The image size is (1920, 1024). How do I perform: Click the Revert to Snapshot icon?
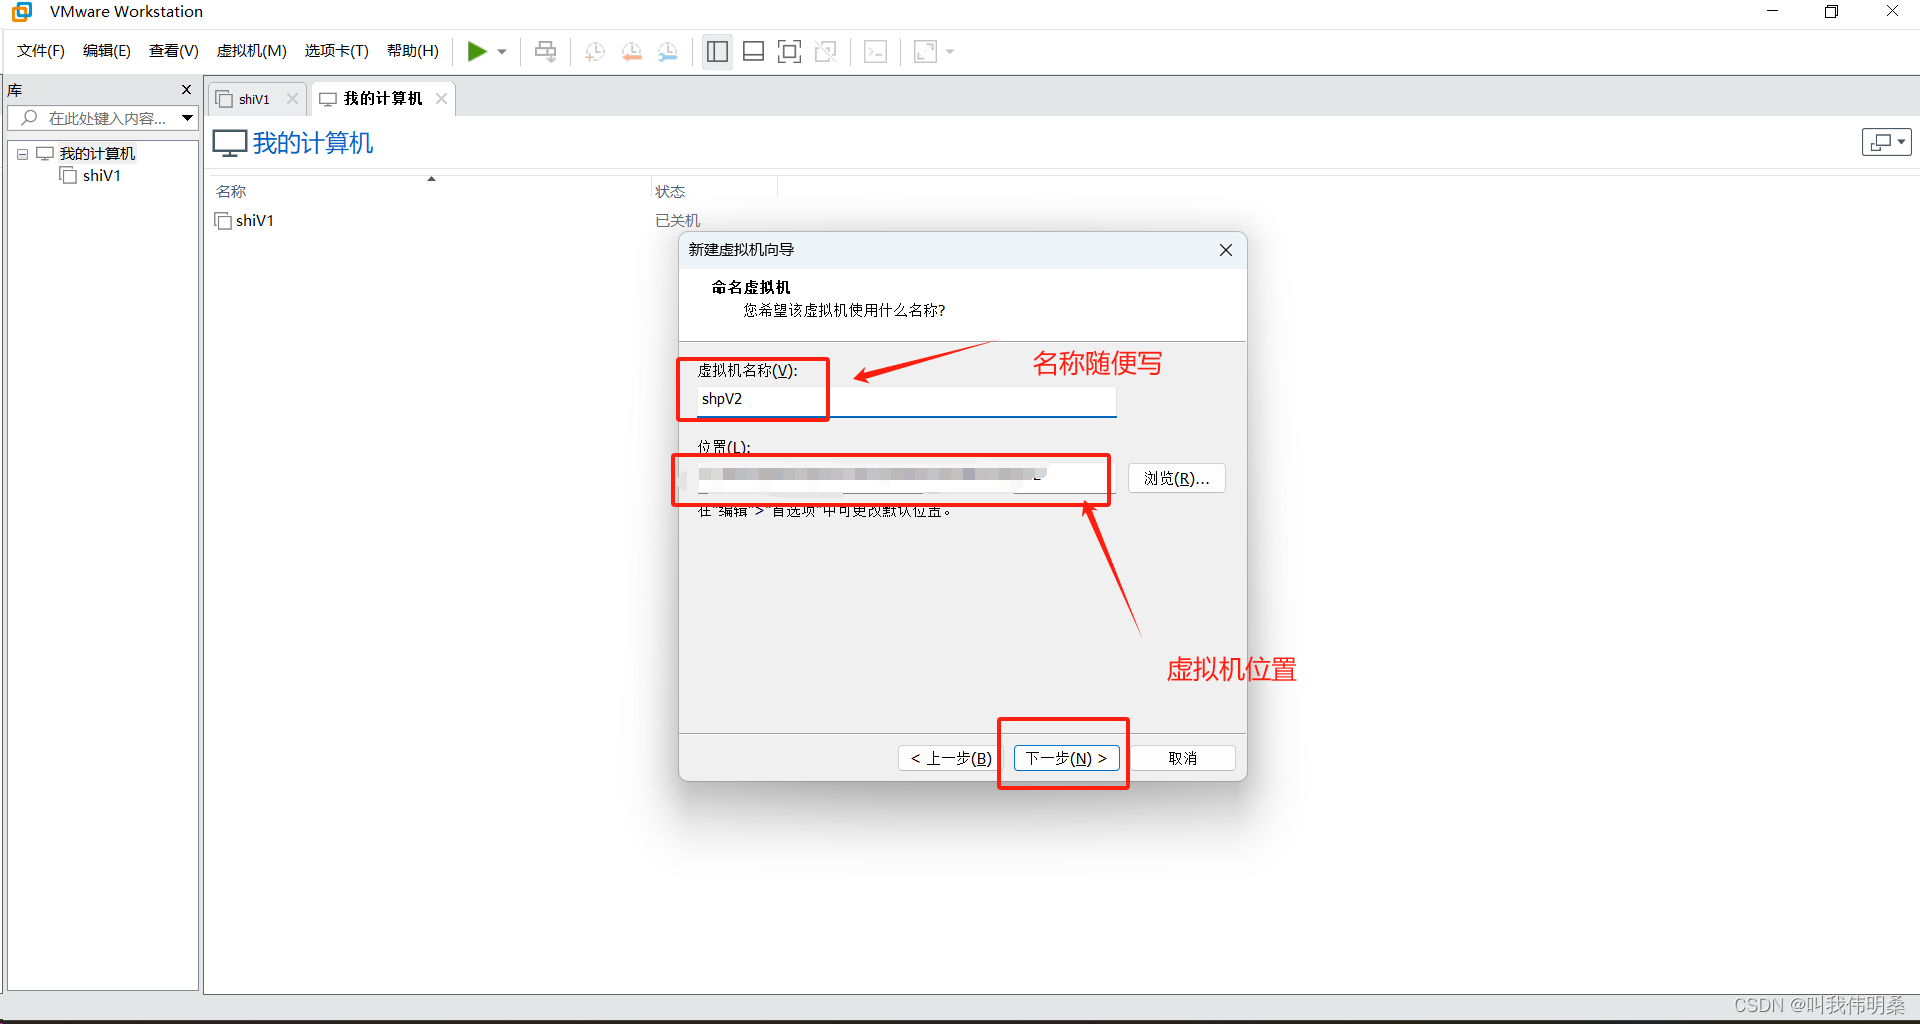632,51
